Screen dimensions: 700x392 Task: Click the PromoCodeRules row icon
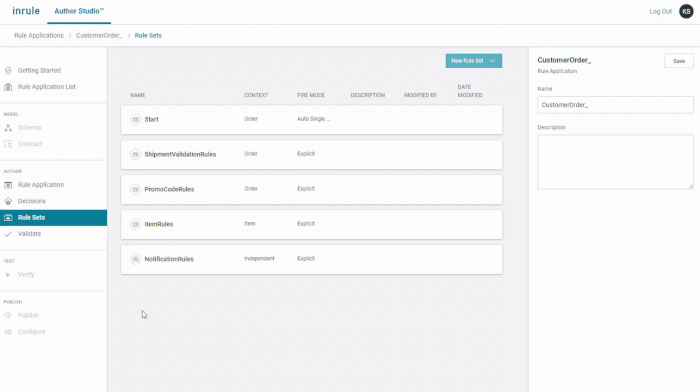pos(135,189)
